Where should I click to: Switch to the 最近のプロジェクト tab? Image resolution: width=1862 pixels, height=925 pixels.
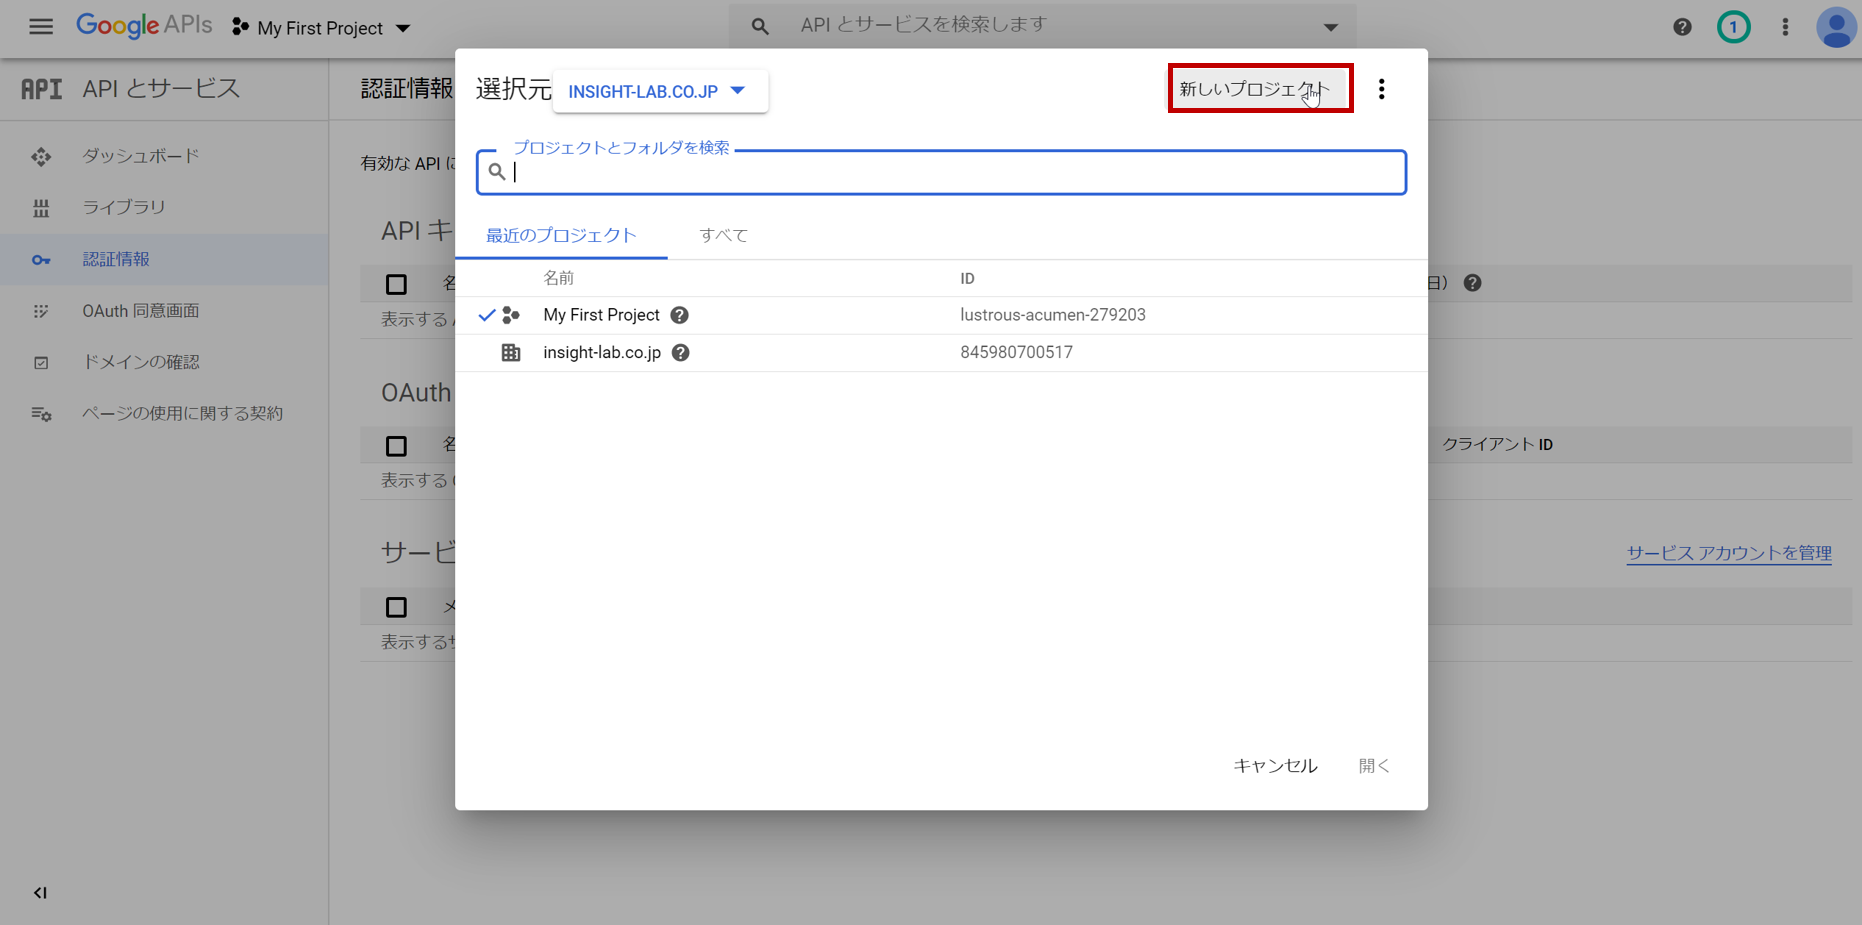(x=561, y=236)
